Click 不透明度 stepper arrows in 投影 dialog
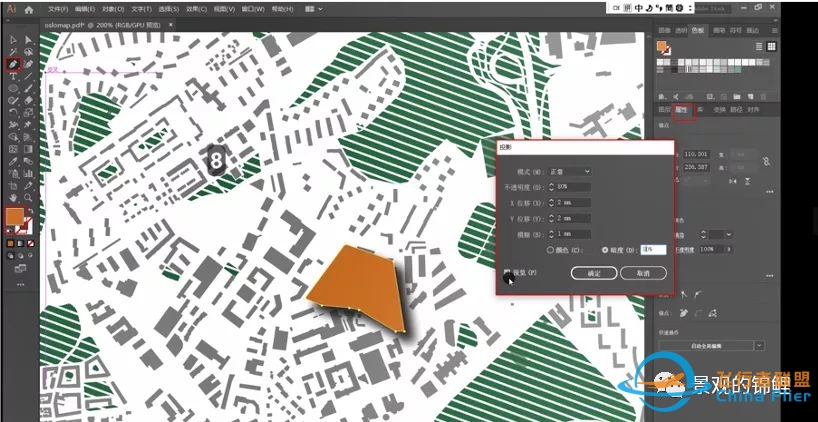Screen dimensions: 818x422 pos(551,187)
